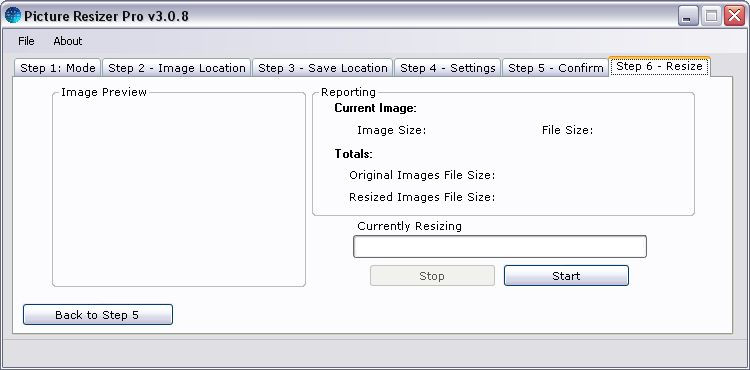Viewport: 750px width, 370px height.
Task: Click the window title bar text
Action: [106, 16]
